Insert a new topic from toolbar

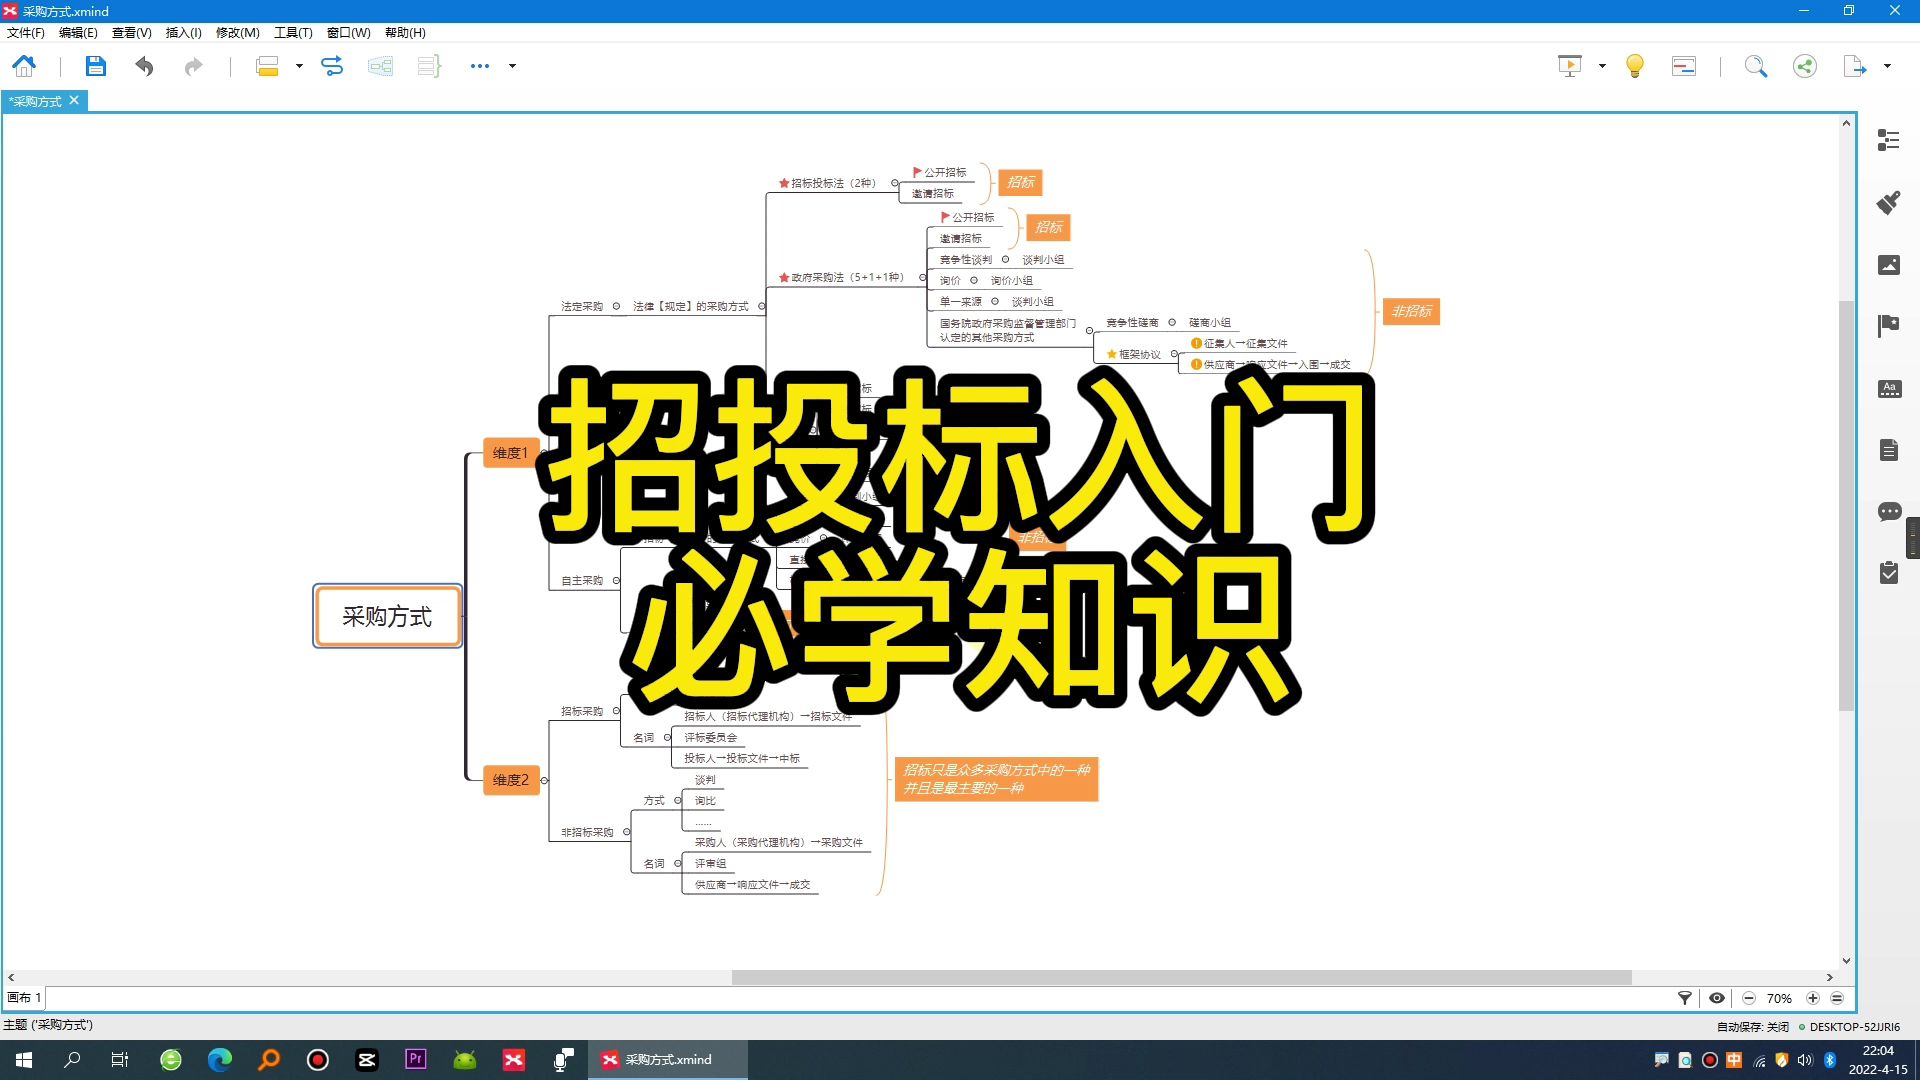[x=267, y=66]
